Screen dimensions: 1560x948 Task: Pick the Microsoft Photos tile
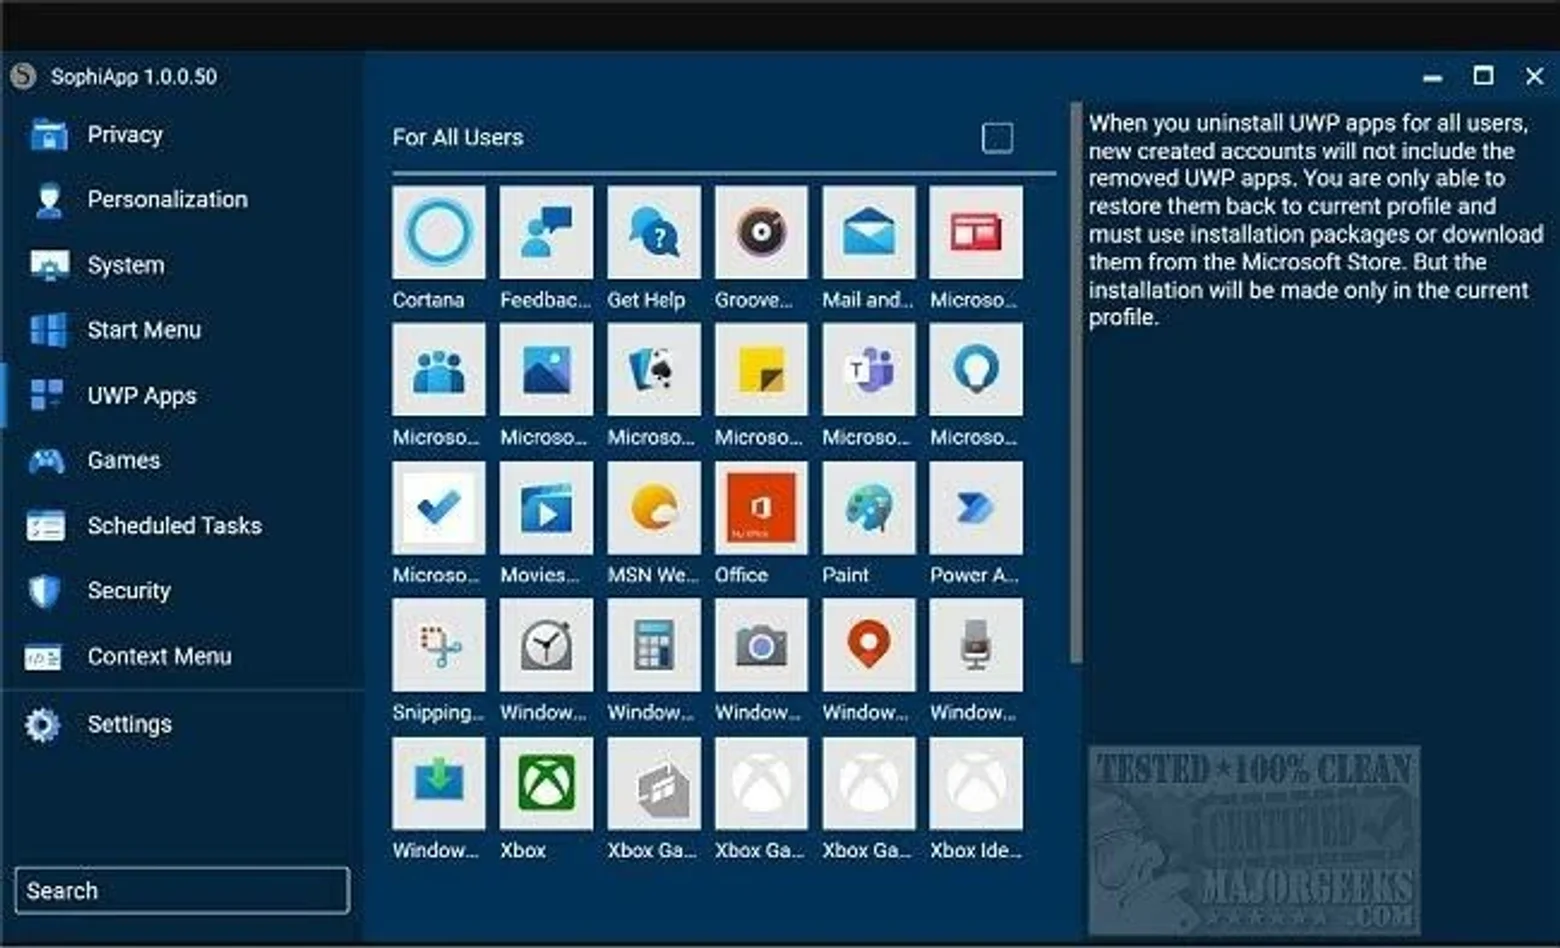546,370
